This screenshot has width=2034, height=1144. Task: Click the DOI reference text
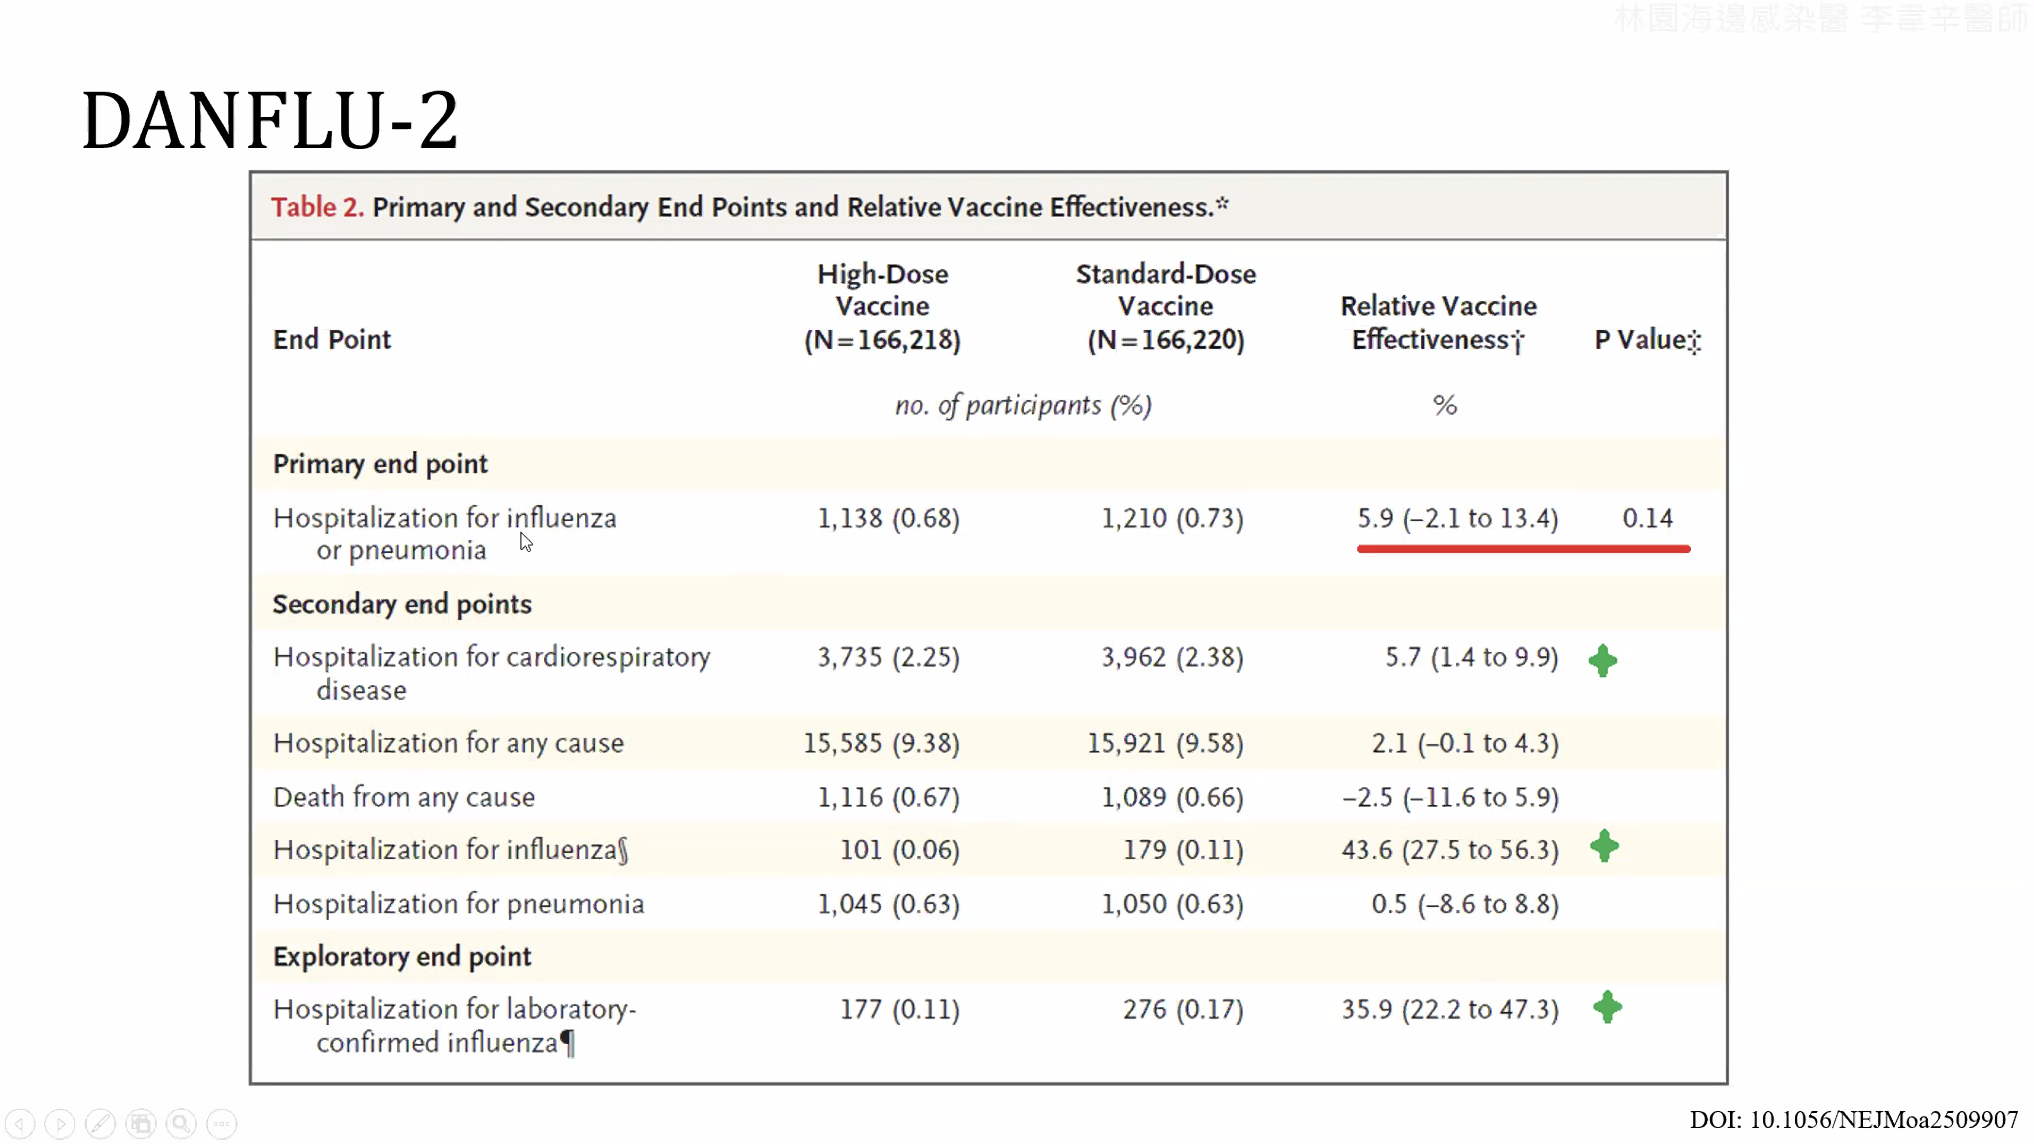[1853, 1120]
